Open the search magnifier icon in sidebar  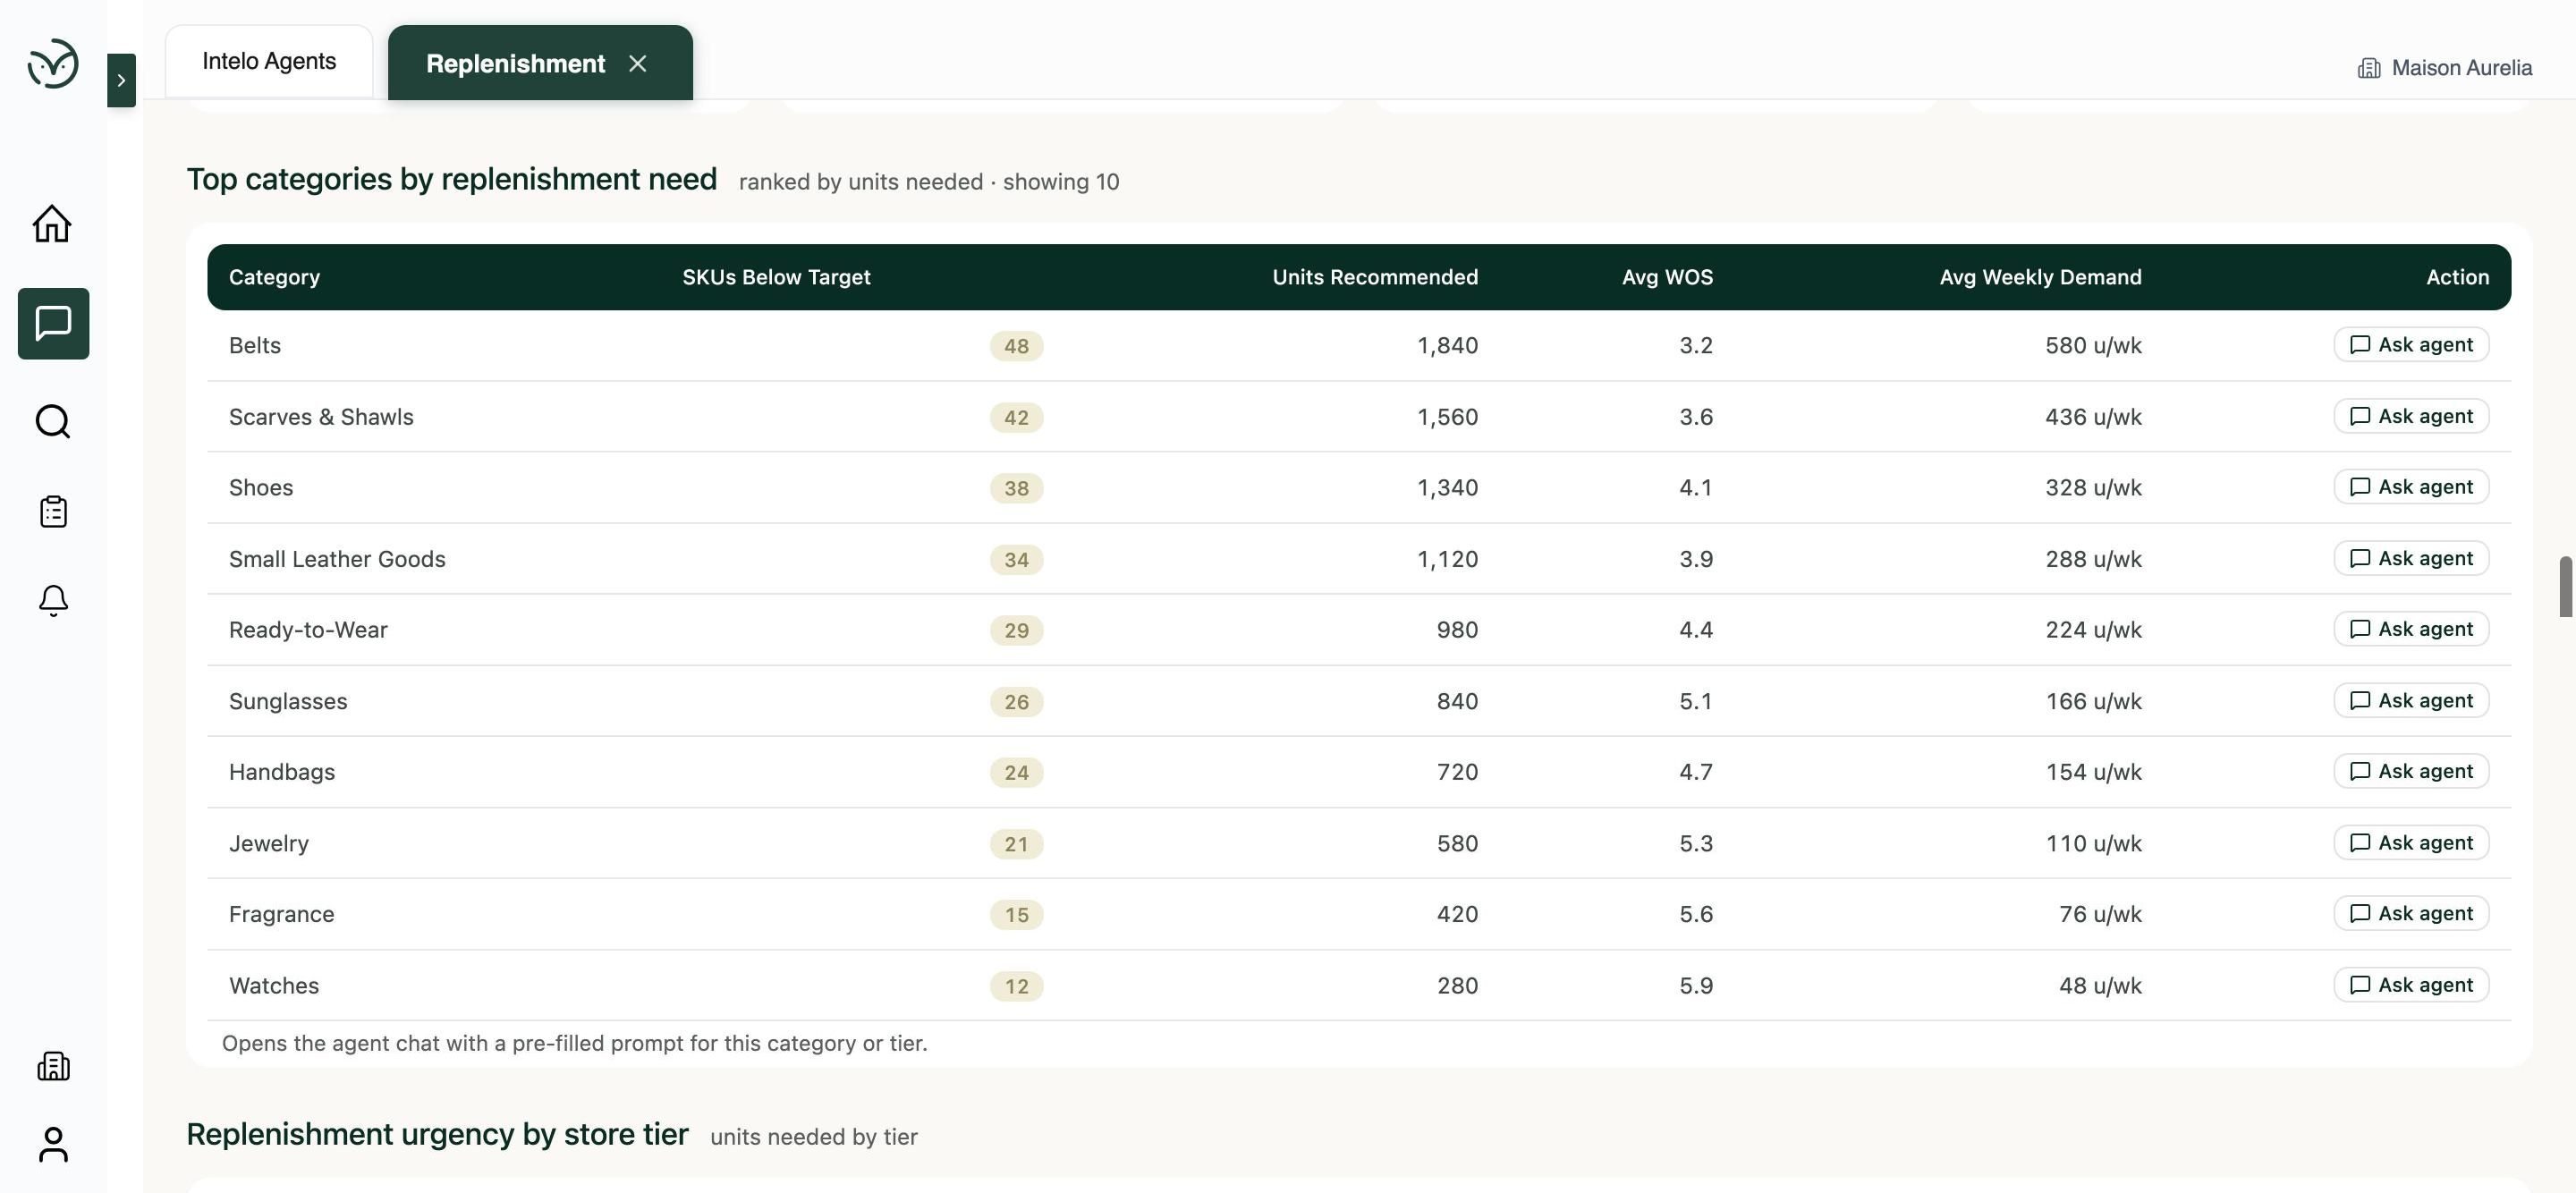[x=53, y=421]
